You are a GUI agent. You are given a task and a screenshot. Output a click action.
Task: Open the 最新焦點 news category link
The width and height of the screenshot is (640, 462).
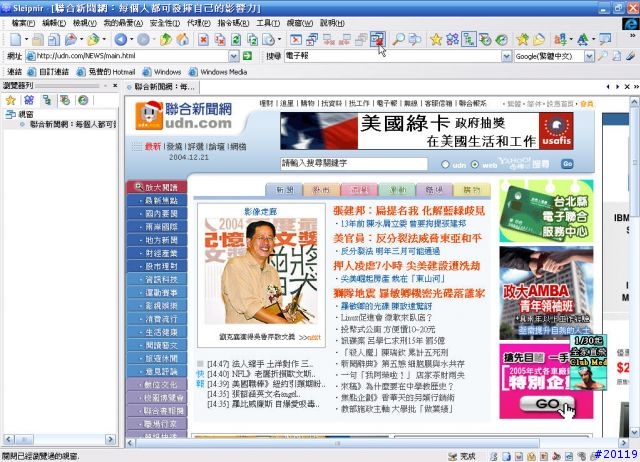(x=157, y=200)
